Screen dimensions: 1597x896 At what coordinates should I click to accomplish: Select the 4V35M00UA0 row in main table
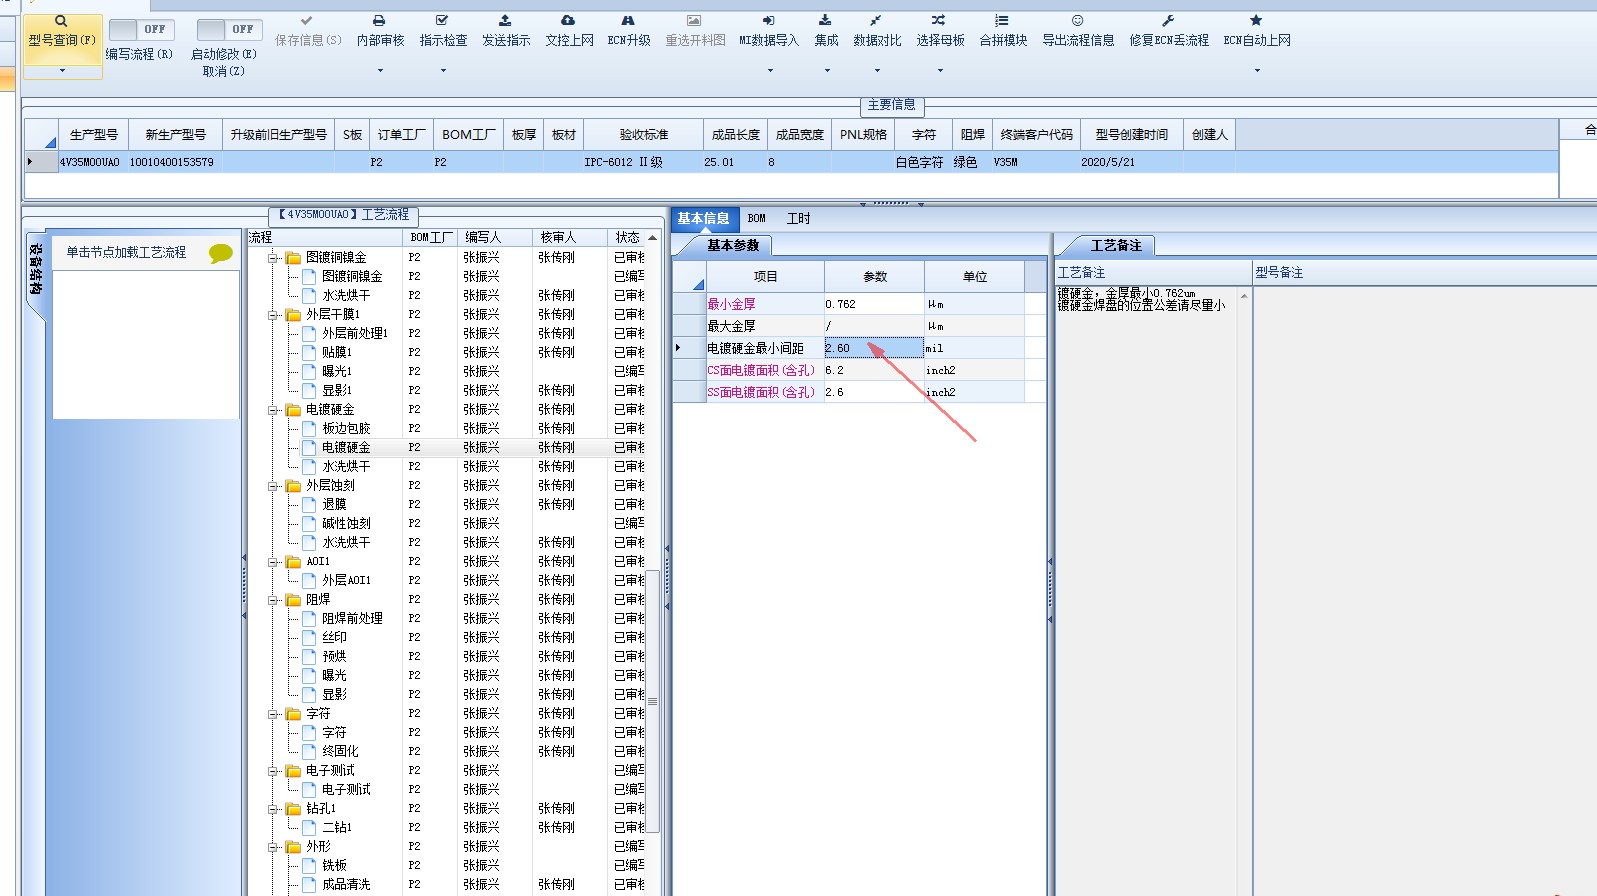coord(790,162)
